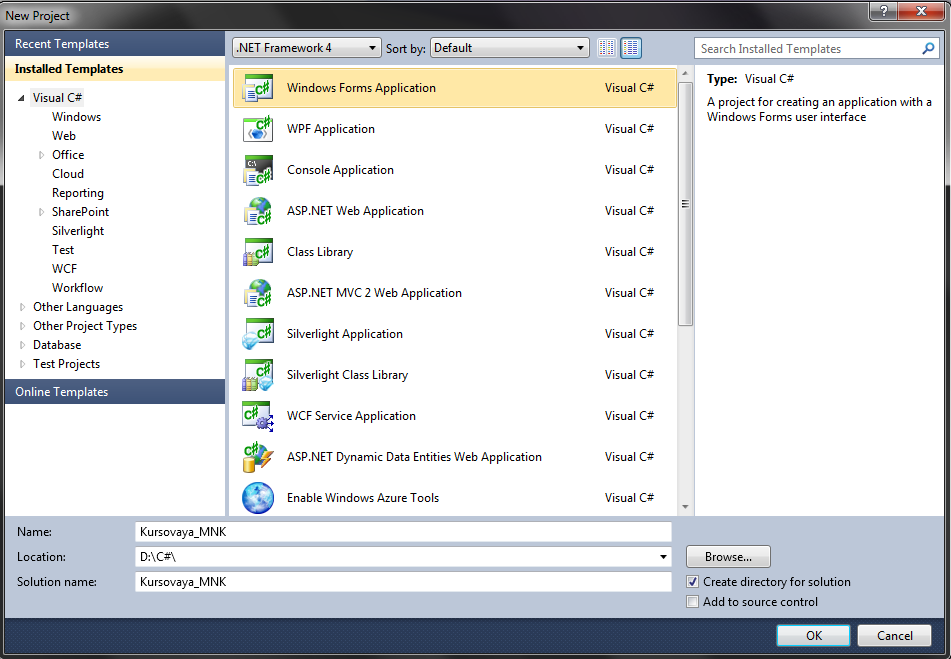Select the Windows category under Visual C#

(76, 117)
